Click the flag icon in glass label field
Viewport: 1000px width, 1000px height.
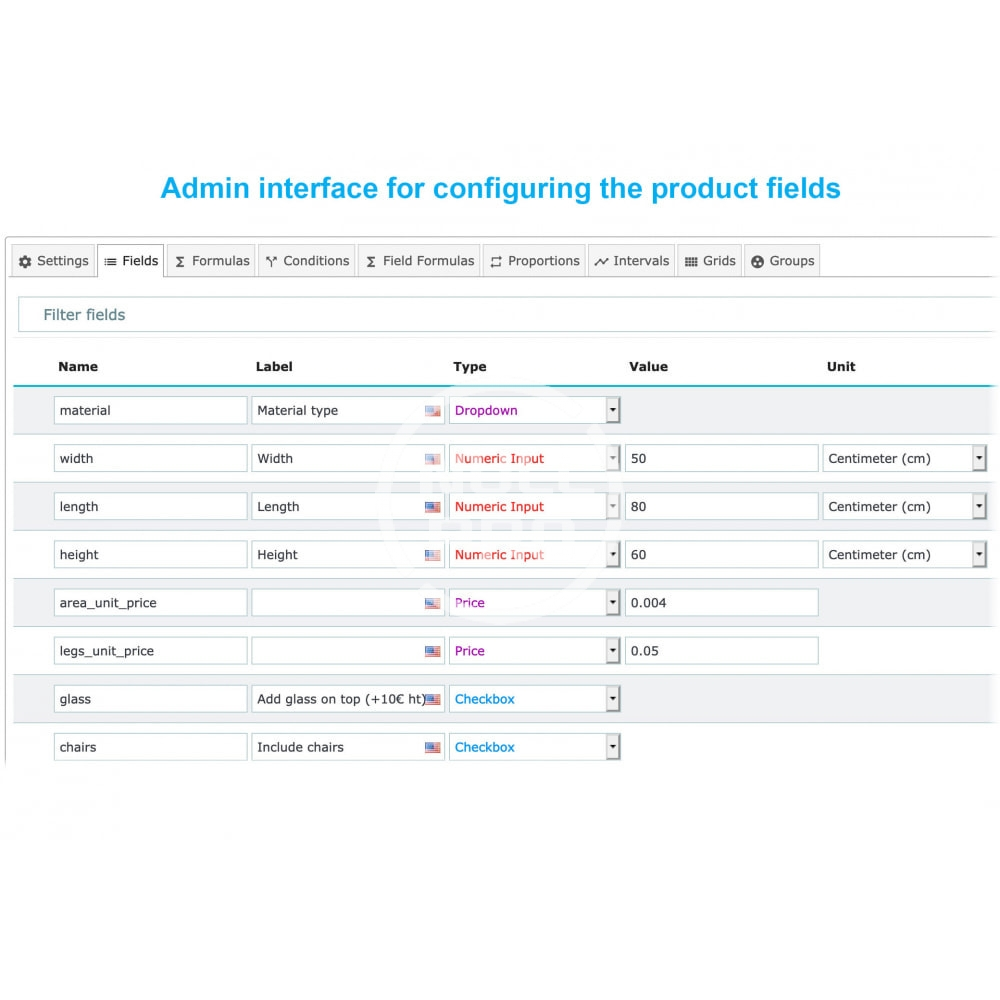coord(432,699)
